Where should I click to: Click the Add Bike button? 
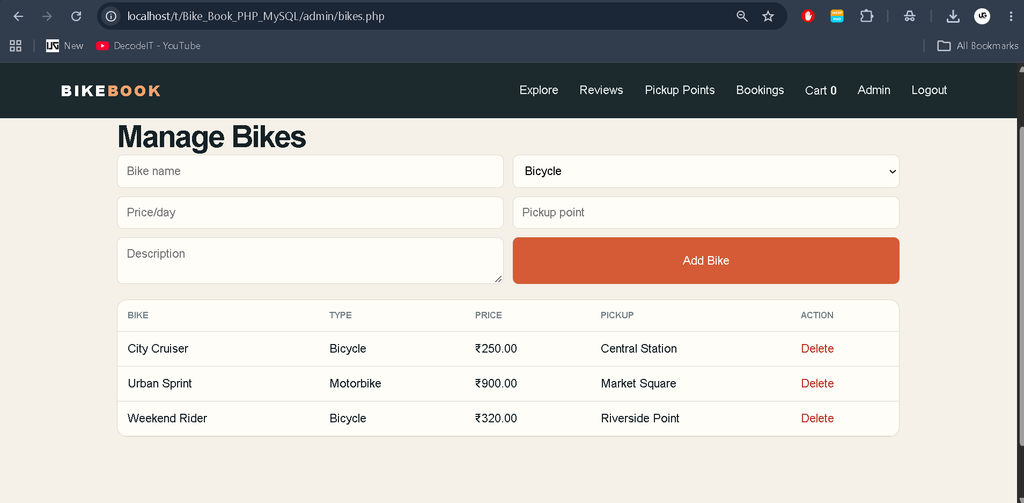coord(706,261)
